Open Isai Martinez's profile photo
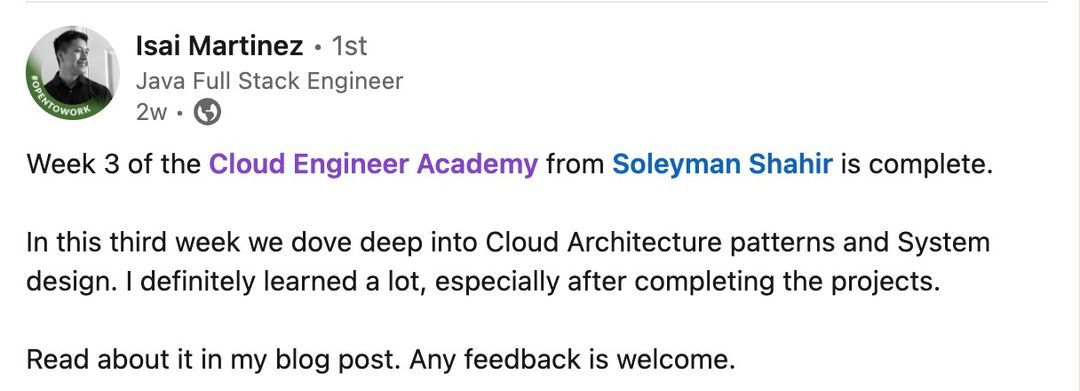 (72, 73)
